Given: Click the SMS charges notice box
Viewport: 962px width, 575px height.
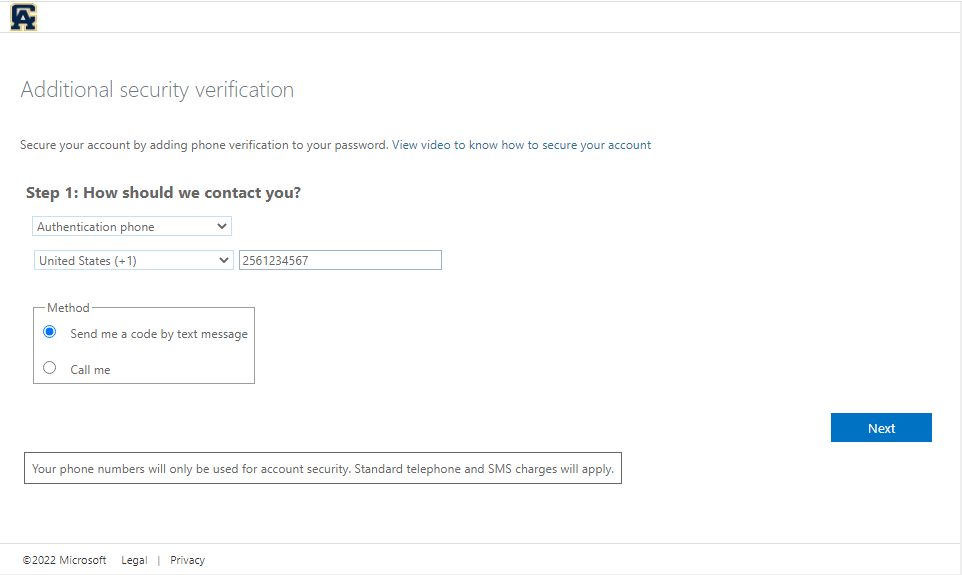Looking at the screenshot, I should (323, 468).
